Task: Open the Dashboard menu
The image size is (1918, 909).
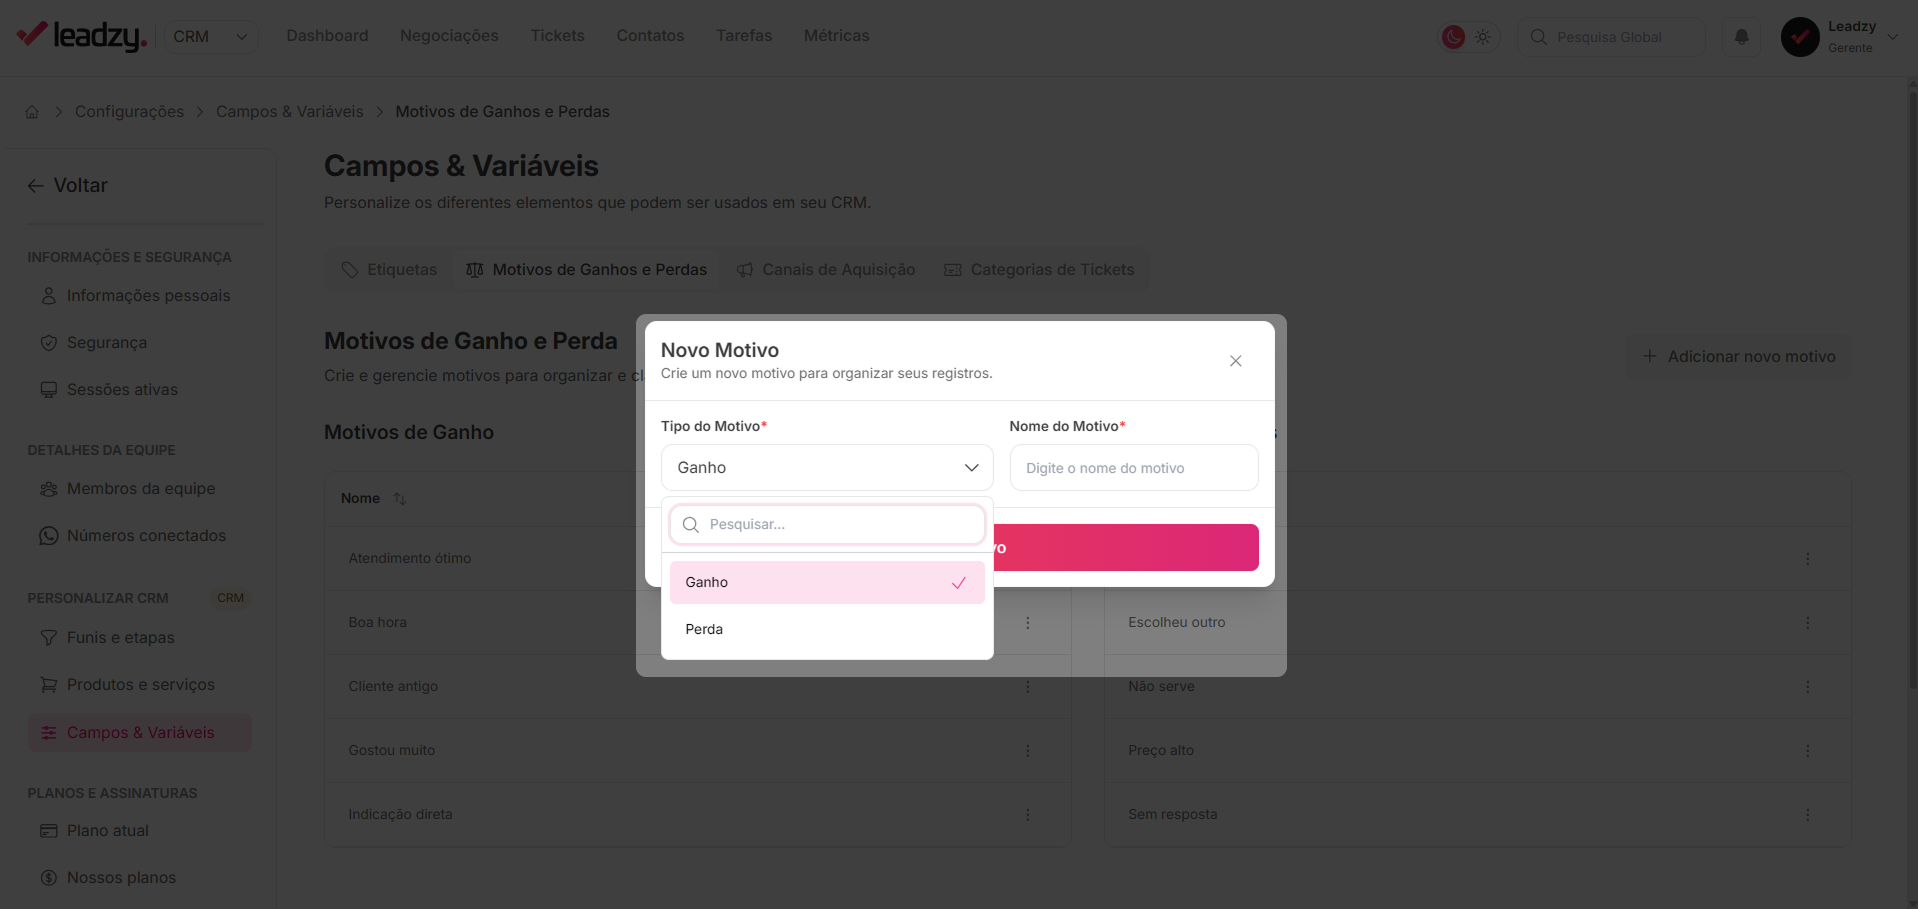Action: pyautogui.click(x=327, y=36)
